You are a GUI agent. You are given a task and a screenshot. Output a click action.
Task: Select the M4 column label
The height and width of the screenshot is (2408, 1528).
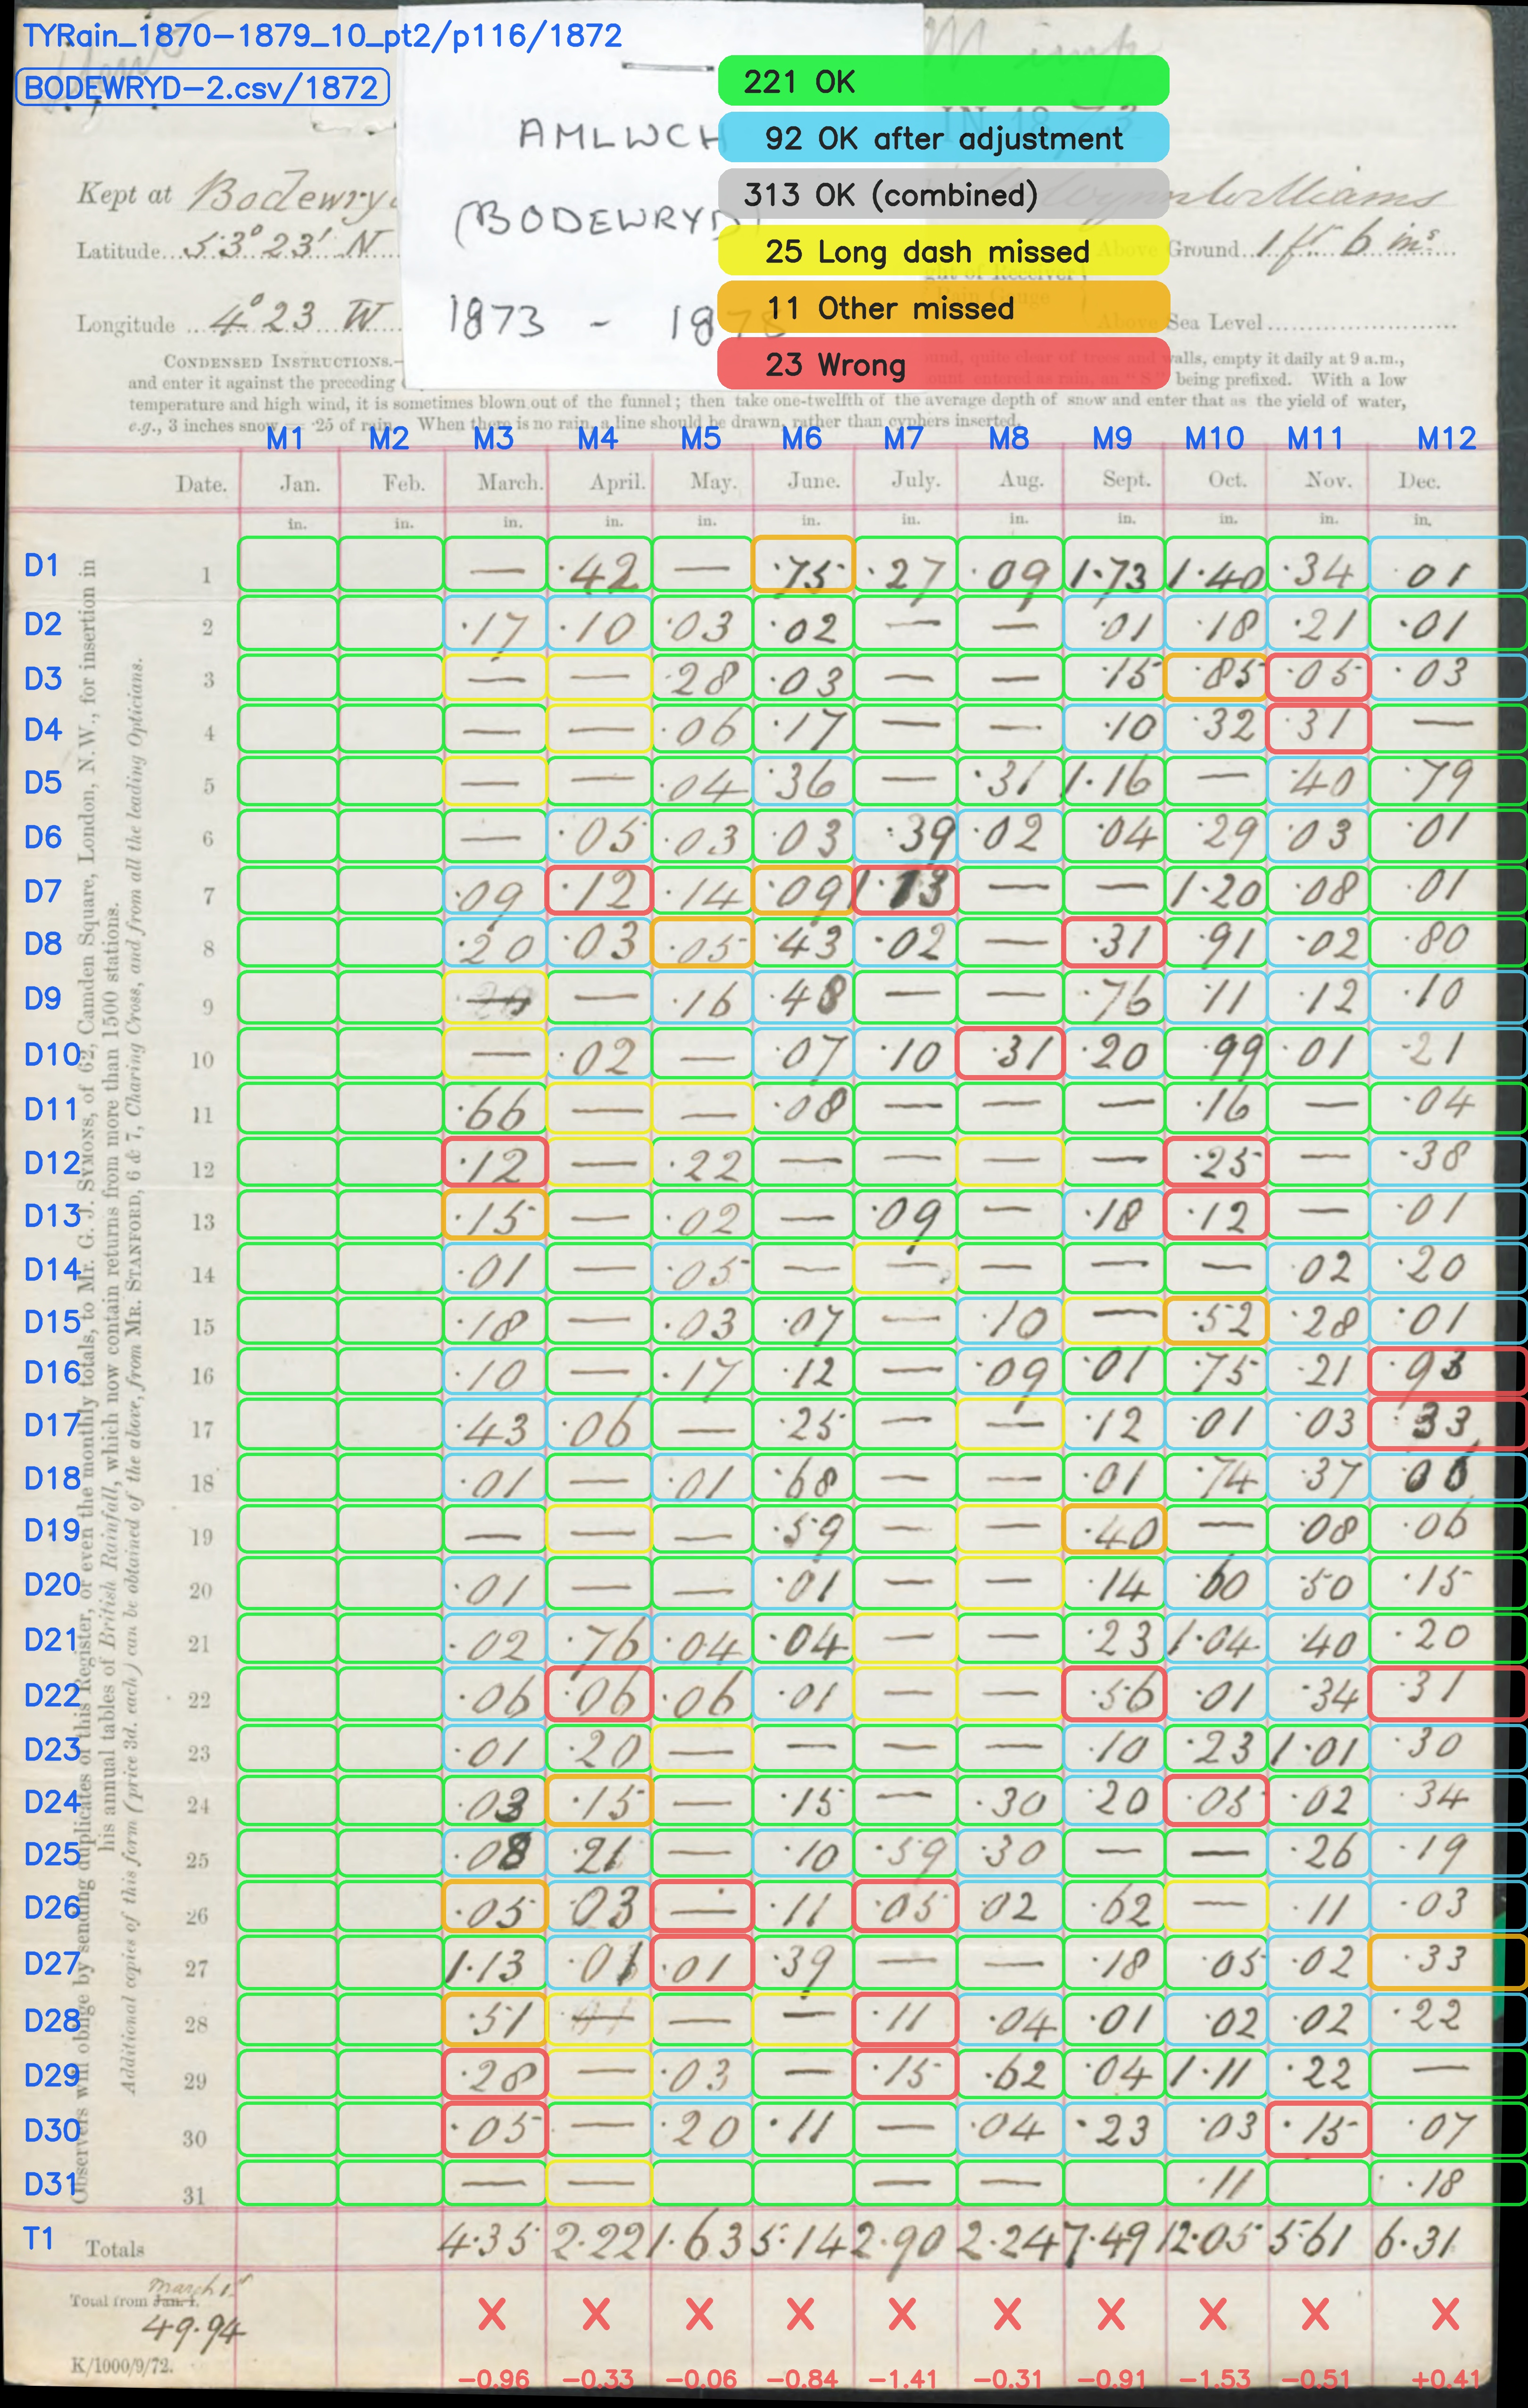tap(597, 438)
